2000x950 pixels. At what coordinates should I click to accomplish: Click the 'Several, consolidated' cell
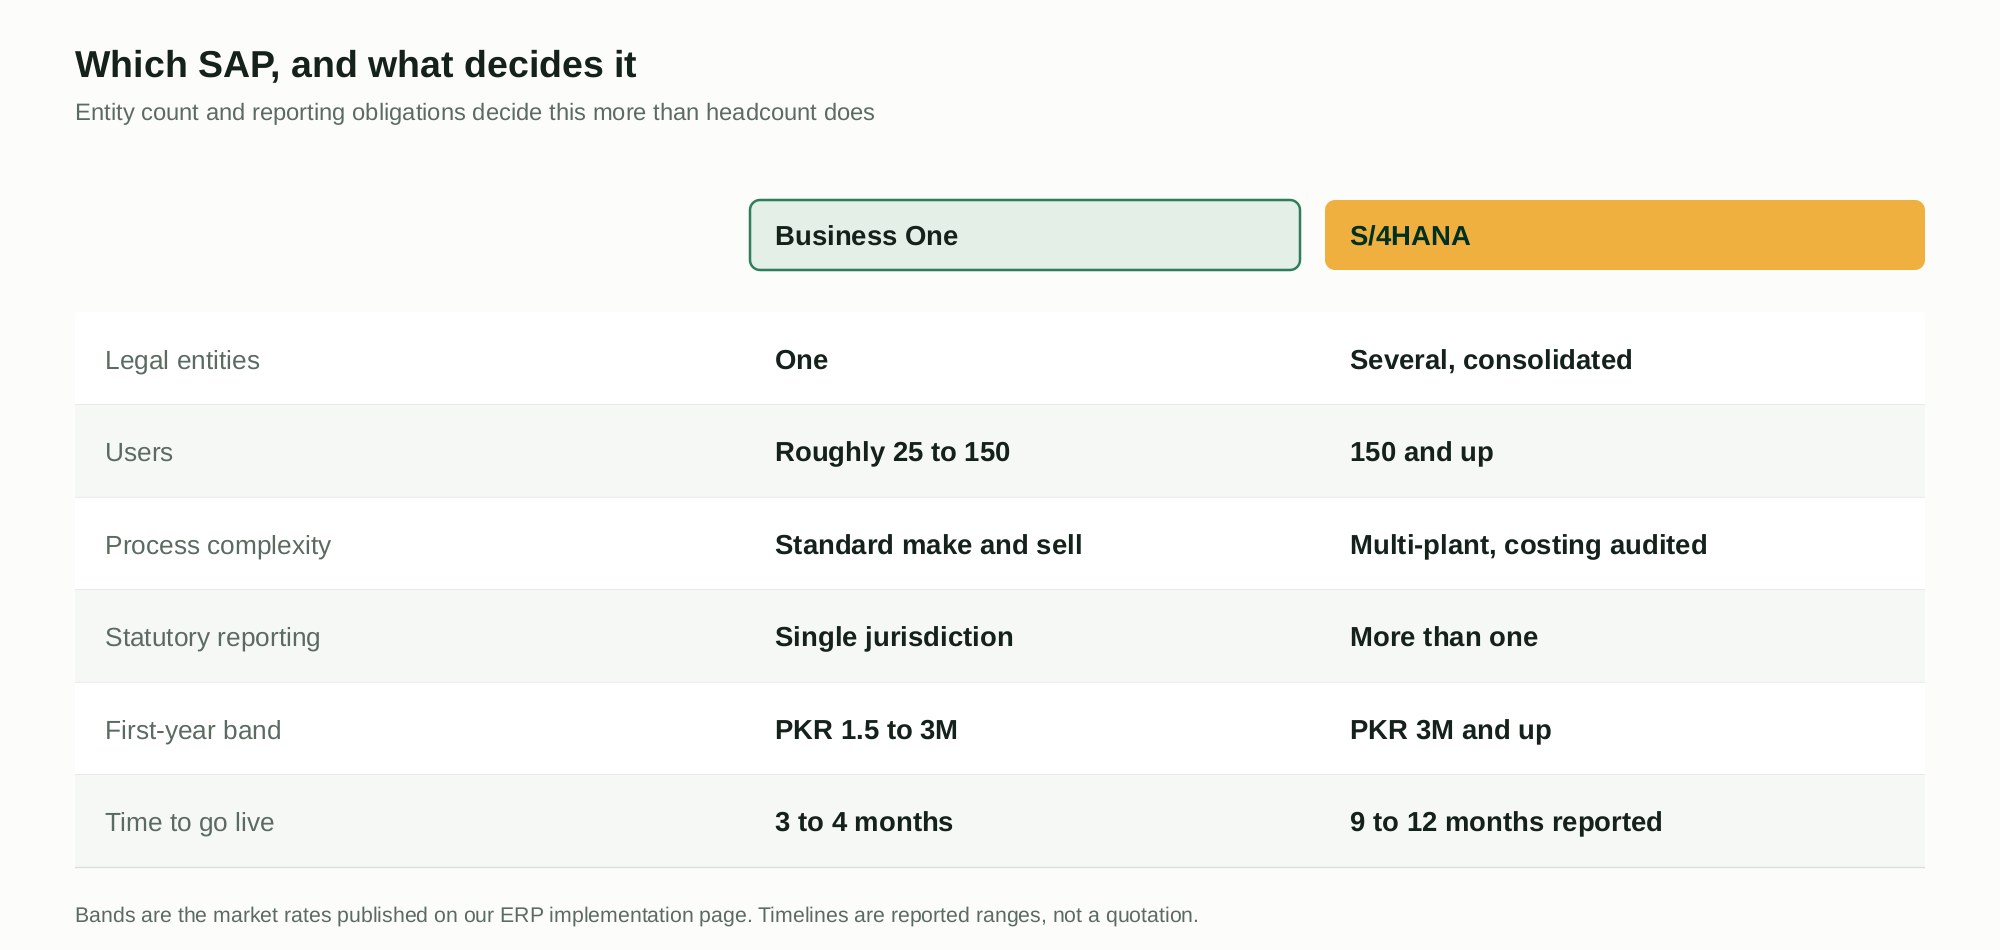[x=1491, y=360]
